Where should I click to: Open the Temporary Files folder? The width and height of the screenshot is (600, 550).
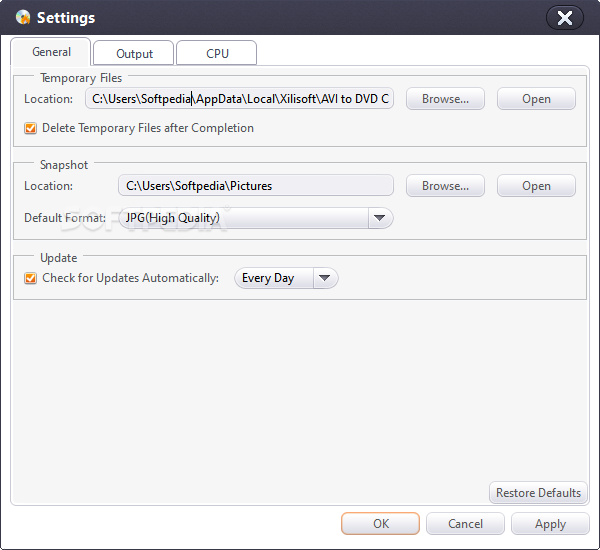tap(536, 99)
